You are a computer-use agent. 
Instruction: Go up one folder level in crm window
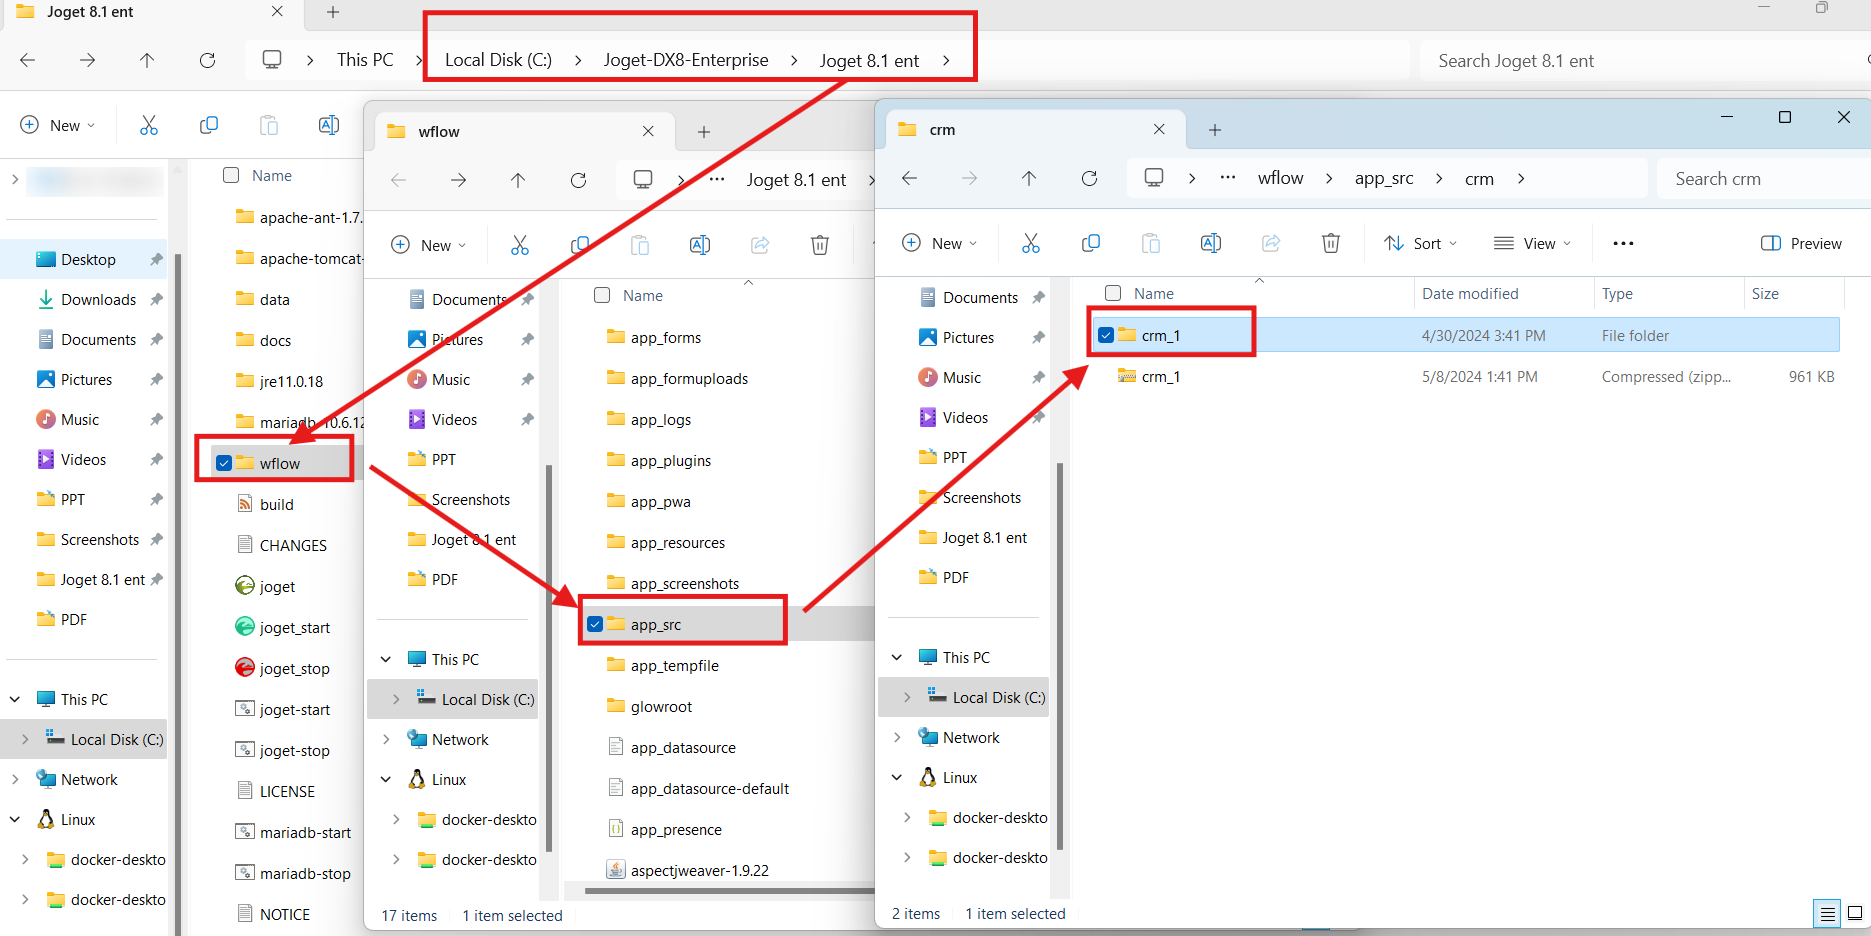pyautogui.click(x=1029, y=178)
